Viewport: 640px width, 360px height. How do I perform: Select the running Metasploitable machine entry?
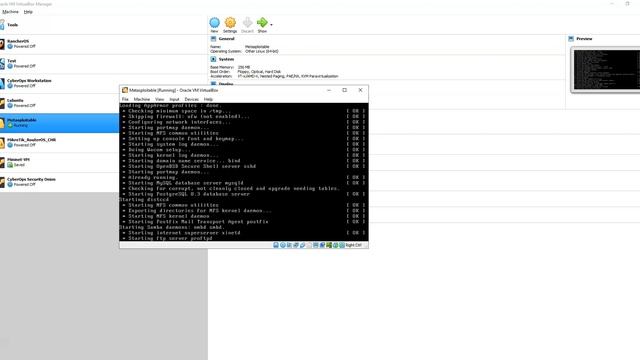coord(60,123)
